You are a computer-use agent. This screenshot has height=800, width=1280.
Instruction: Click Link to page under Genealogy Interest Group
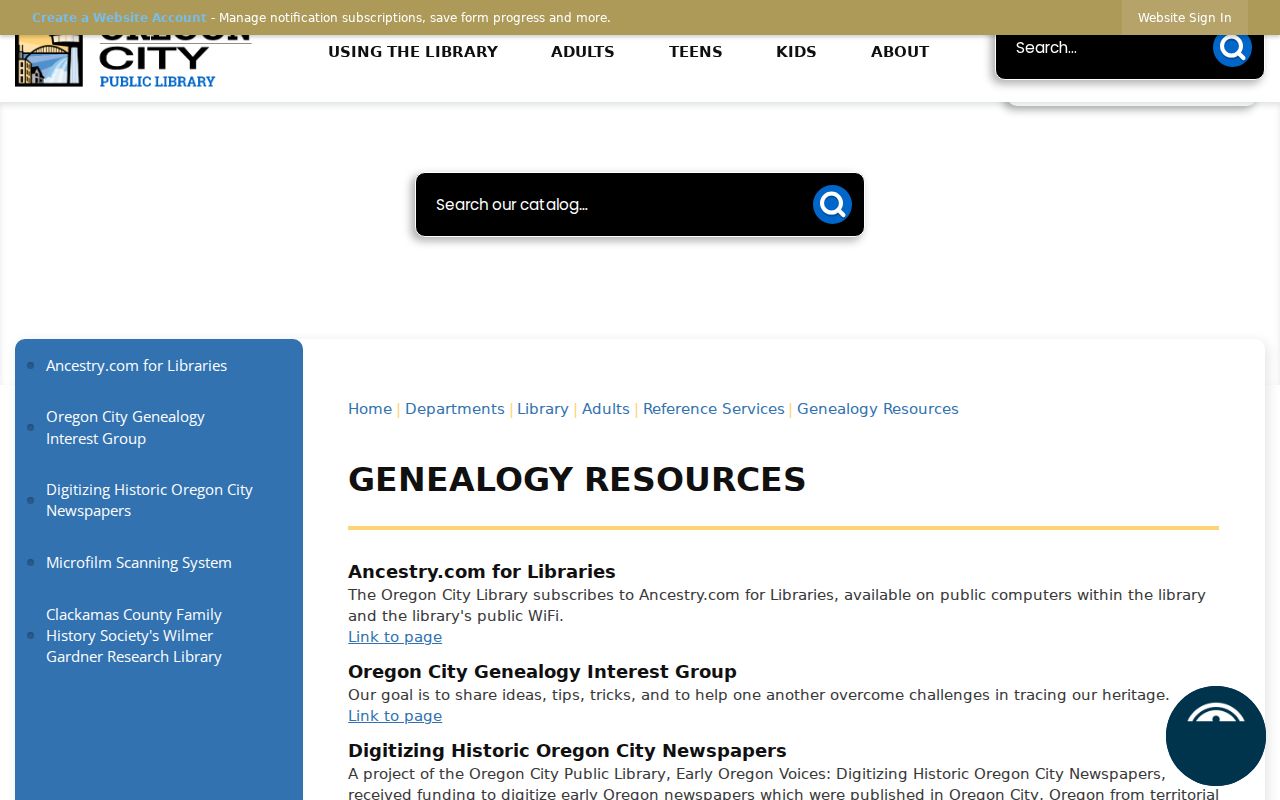coord(395,716)
